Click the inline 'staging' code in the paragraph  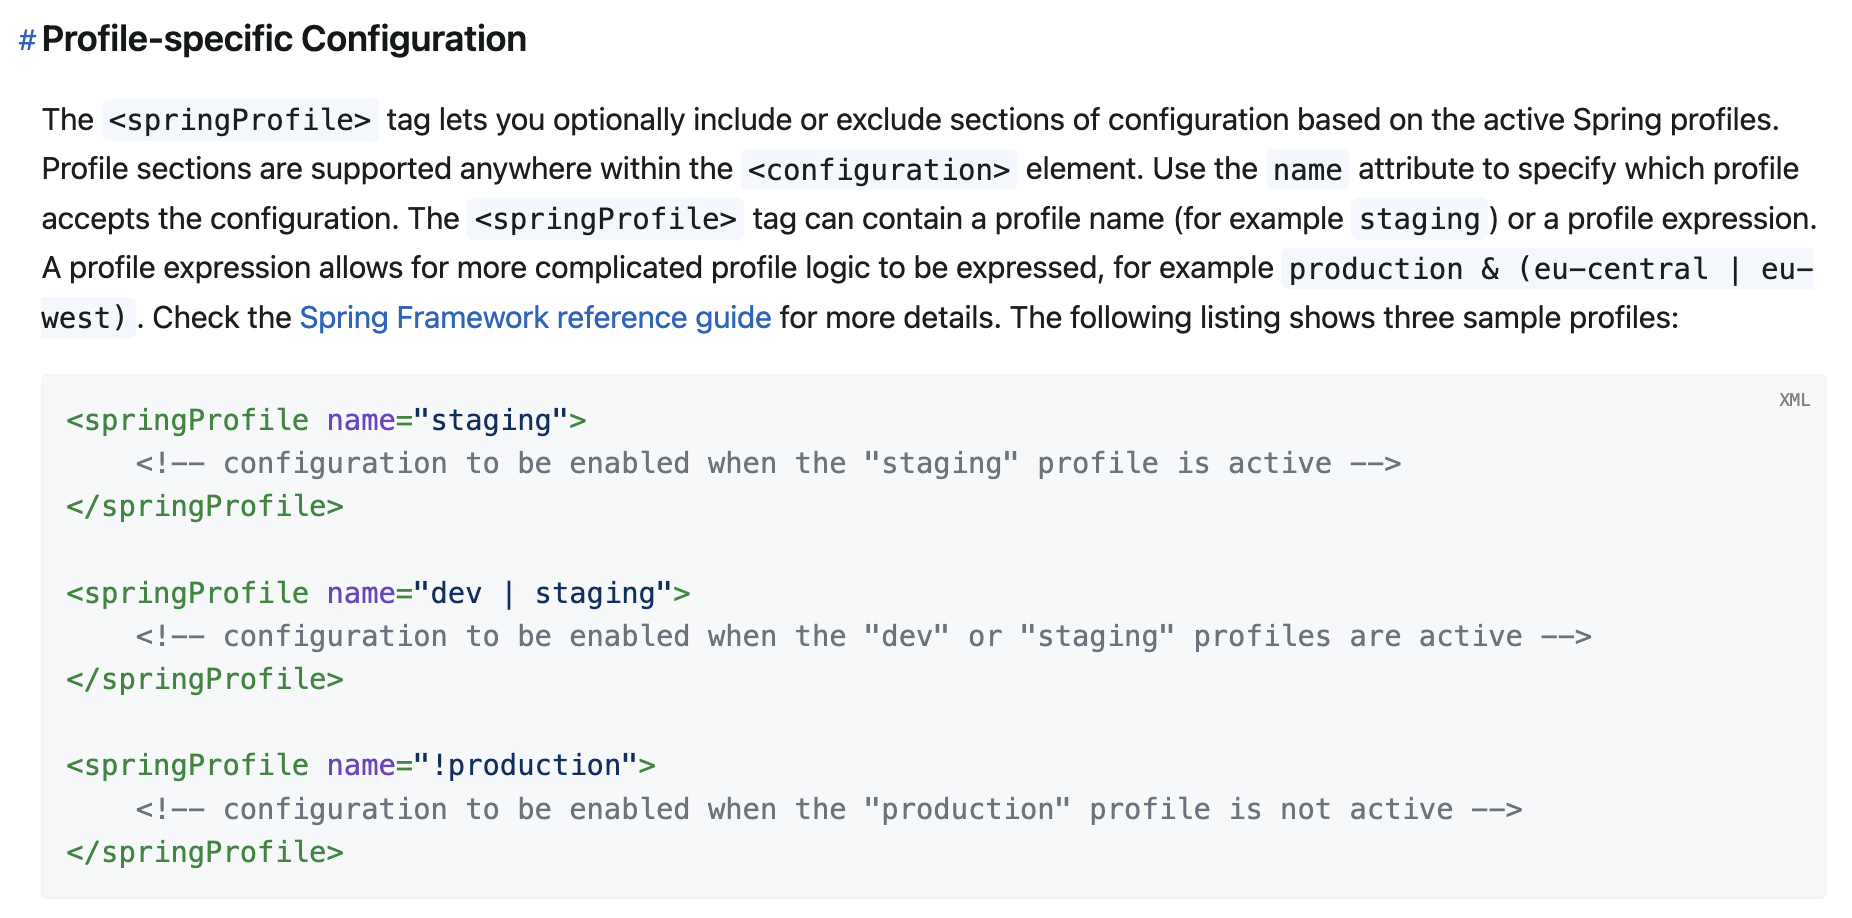coord(1419,219)
